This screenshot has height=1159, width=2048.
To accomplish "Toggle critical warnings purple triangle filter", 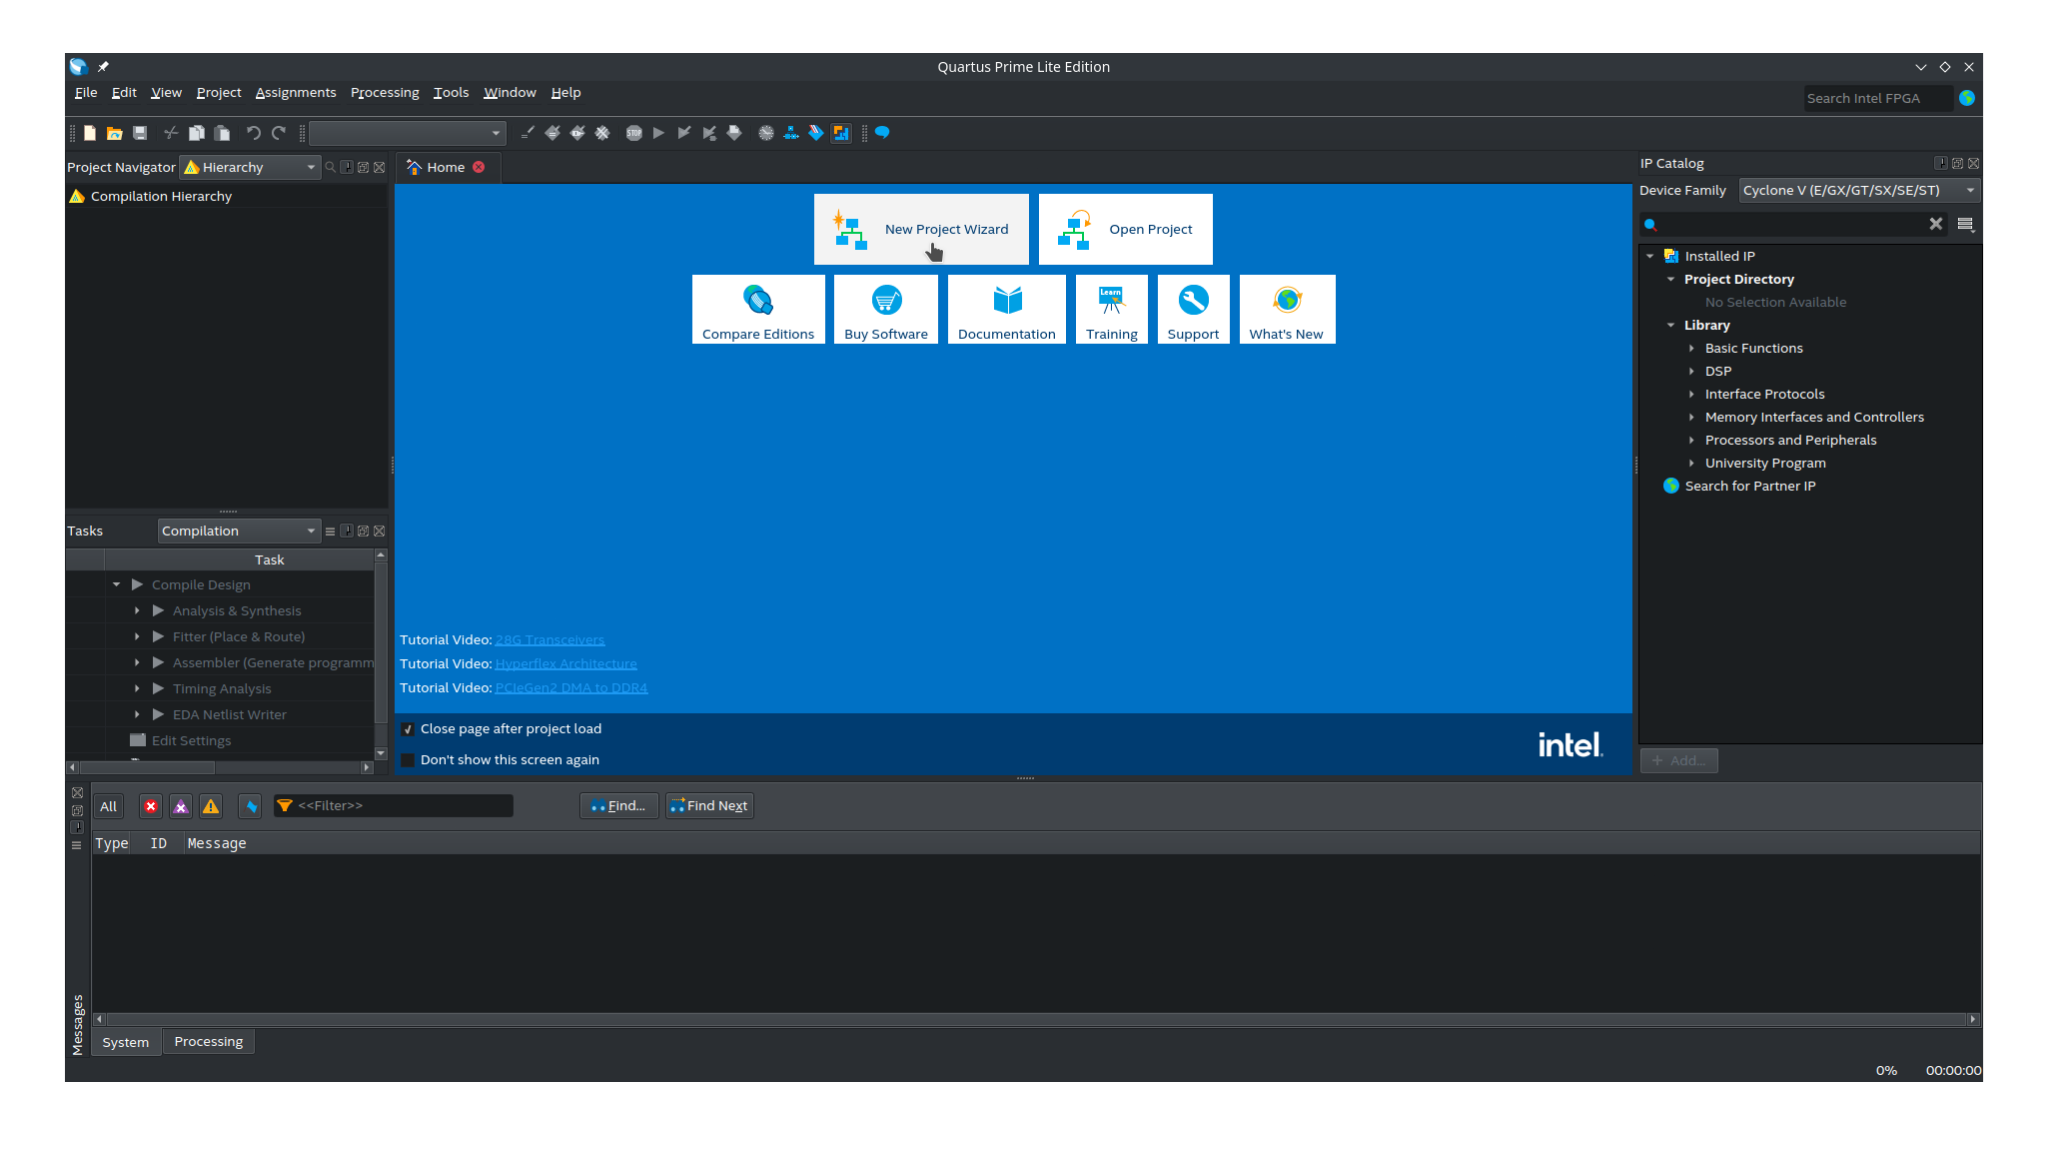I will point(181,806).
